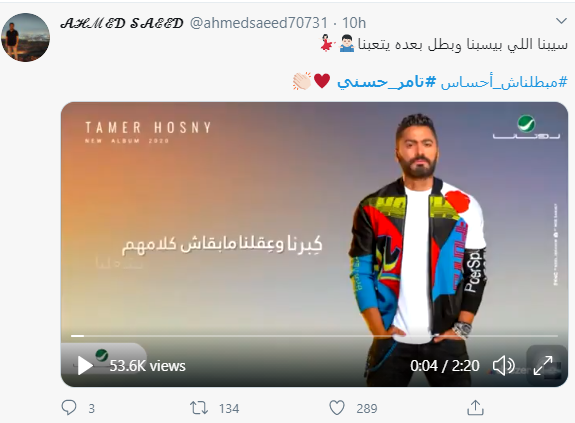Open the AHMED SAEED display name link
This screenshot has height=423, width=575.
point(122,23)
